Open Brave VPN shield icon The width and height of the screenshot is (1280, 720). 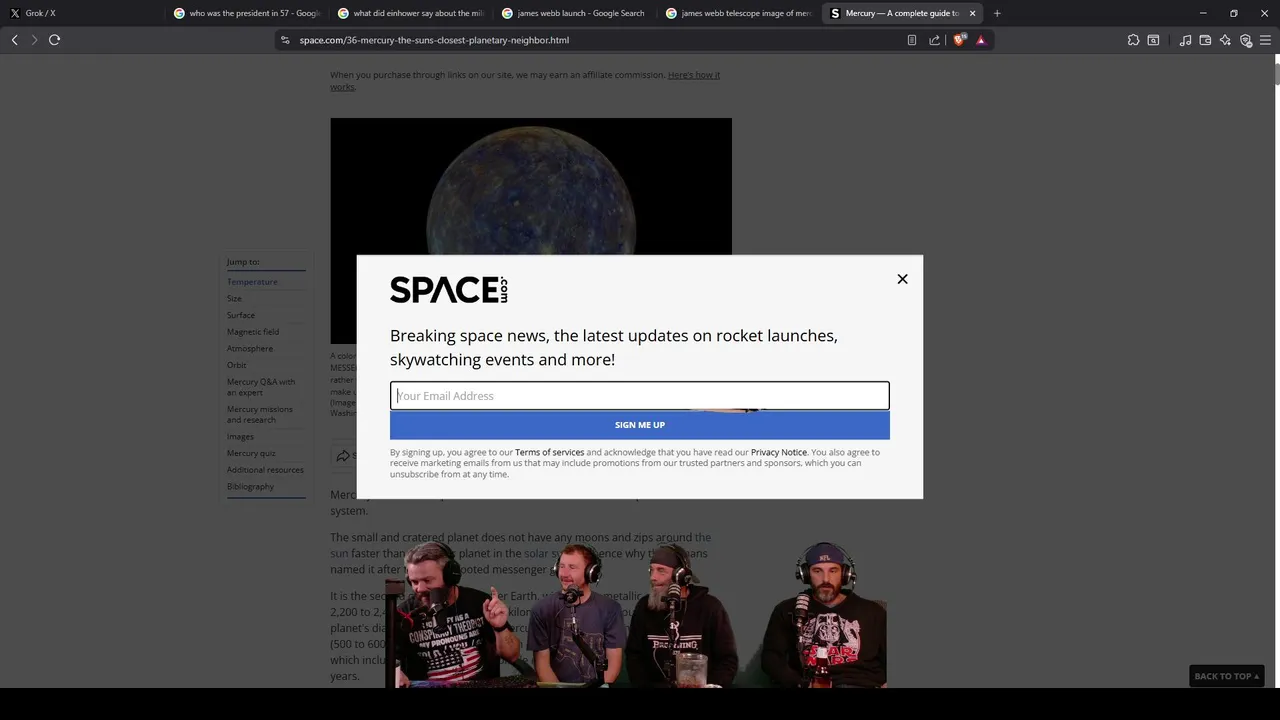click(1245, 40)
